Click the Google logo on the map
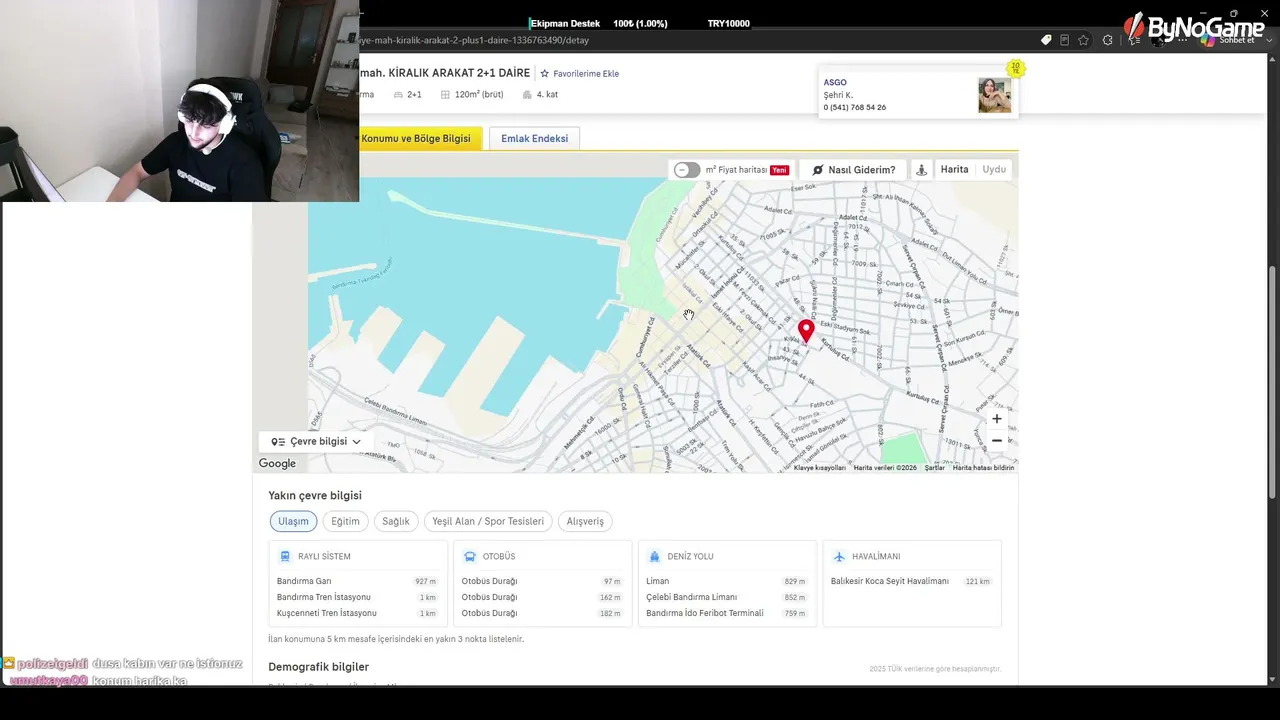The height and width of the screenshot is (720, 1280). 277,464
